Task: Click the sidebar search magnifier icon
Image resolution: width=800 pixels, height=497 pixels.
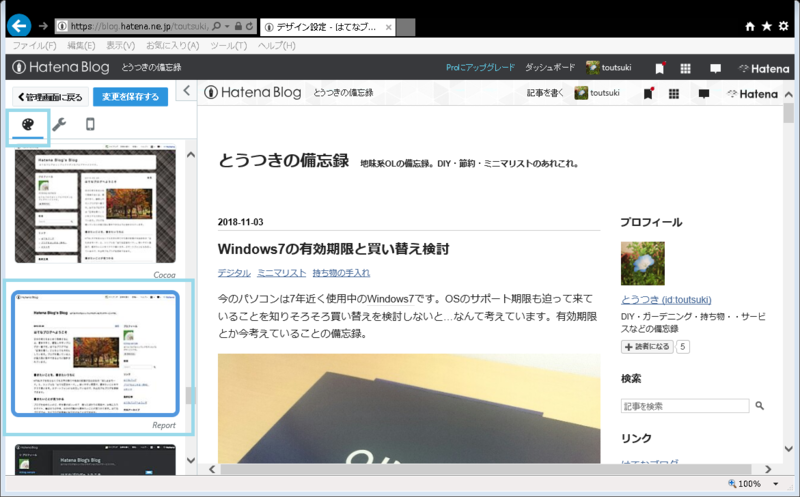Action: coord(759,406)
